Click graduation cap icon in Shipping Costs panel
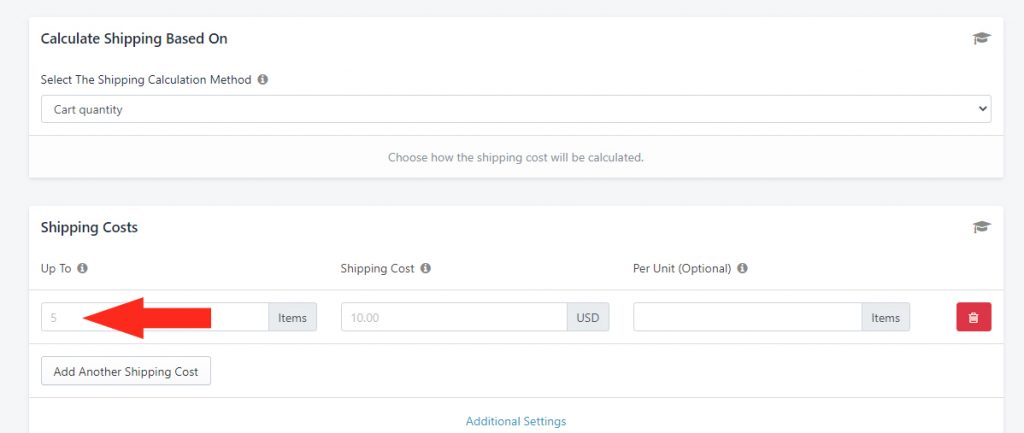 (x=981, y=227)
